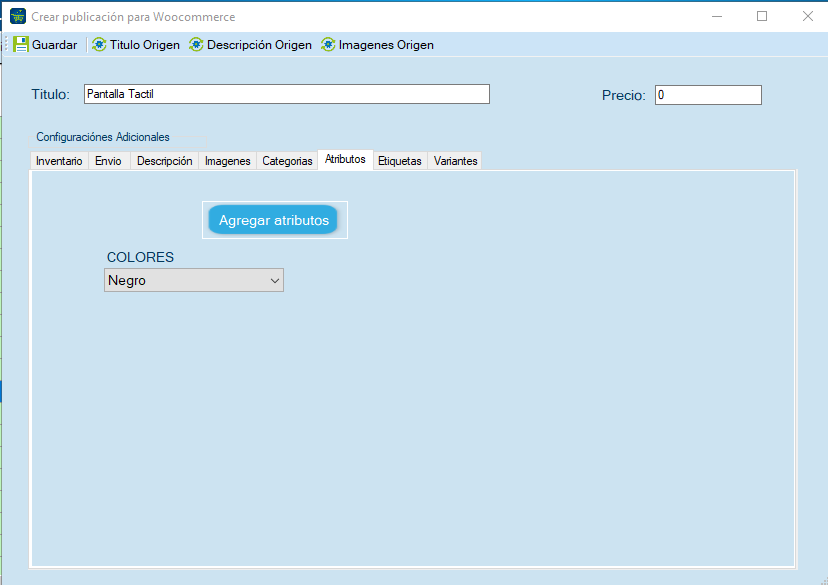Select the Imagenes tab
The height and width of the screenshot is (585, 828).
pyautogui.click(x=228, y=161)
